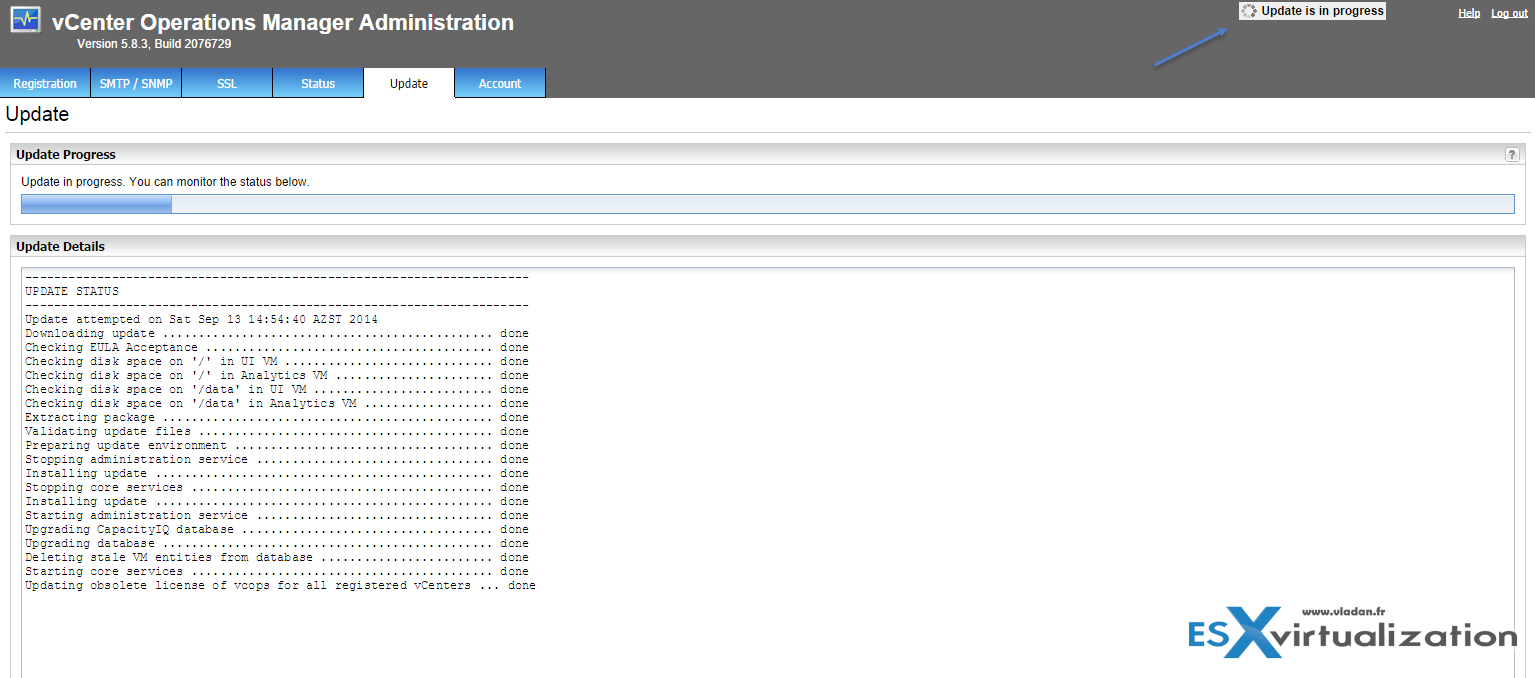Viewport: 1535px width, 678px height.
Task: Open the SMTP / SNMP tab
Action: click(136, 83)
